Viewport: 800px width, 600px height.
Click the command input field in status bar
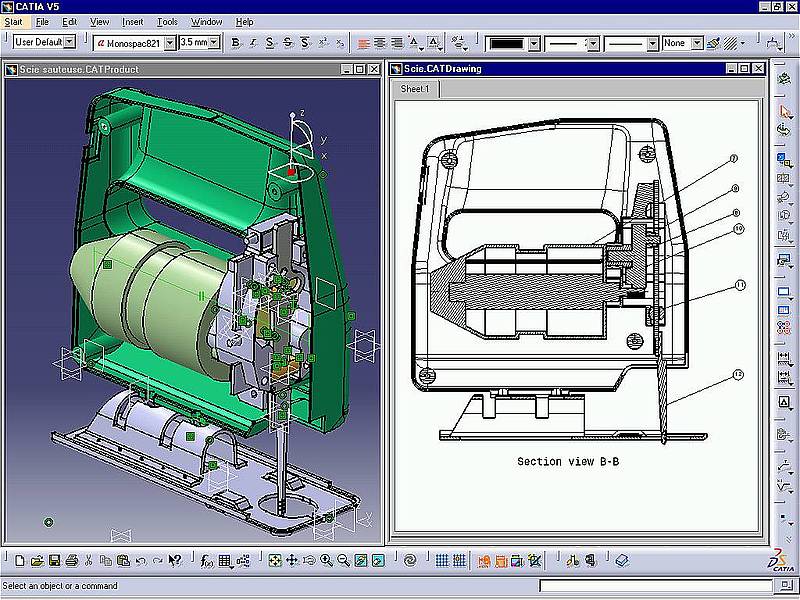tap(656, 586)
